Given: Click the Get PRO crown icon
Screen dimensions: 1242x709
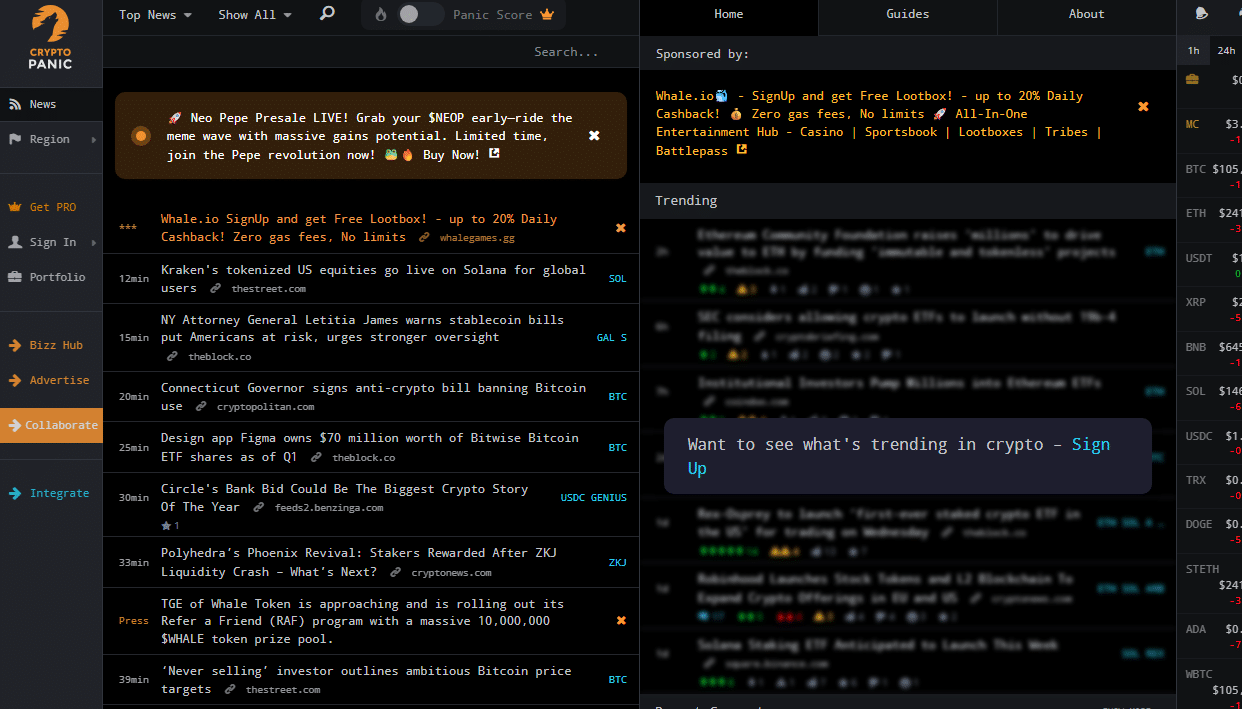Looking at the screenshot, I should point(15,207).
